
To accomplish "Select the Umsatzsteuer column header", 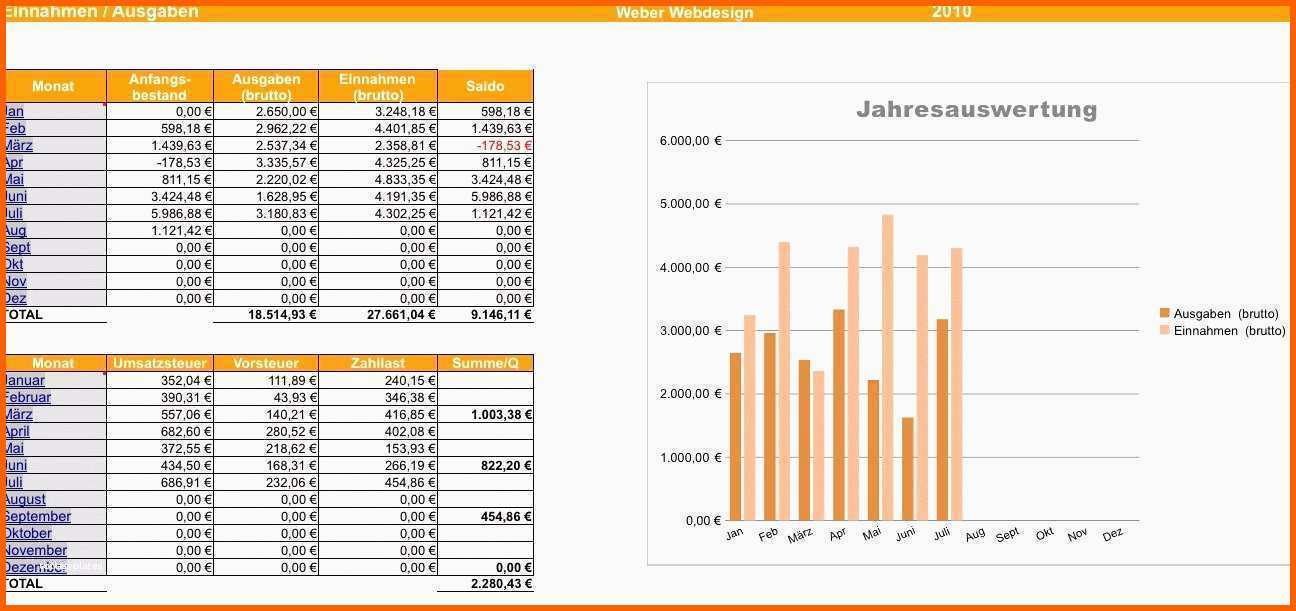I will [x=160, y=363].
